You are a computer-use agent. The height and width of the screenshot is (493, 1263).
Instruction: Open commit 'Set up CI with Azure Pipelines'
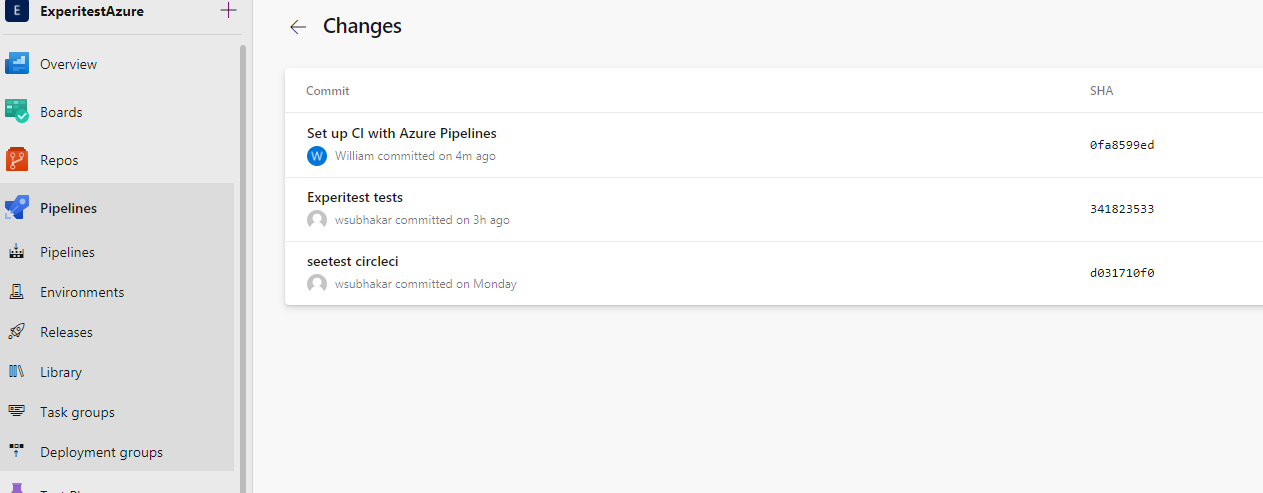click(x=402, y=133)
